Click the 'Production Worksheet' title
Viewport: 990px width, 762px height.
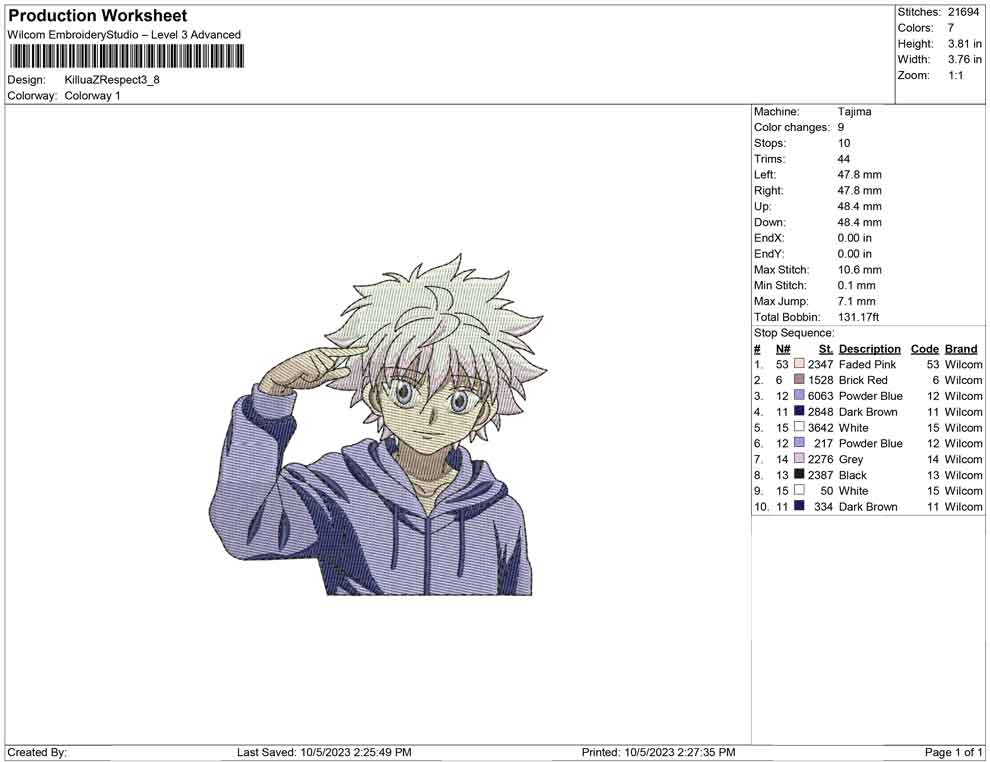(98, 16)
